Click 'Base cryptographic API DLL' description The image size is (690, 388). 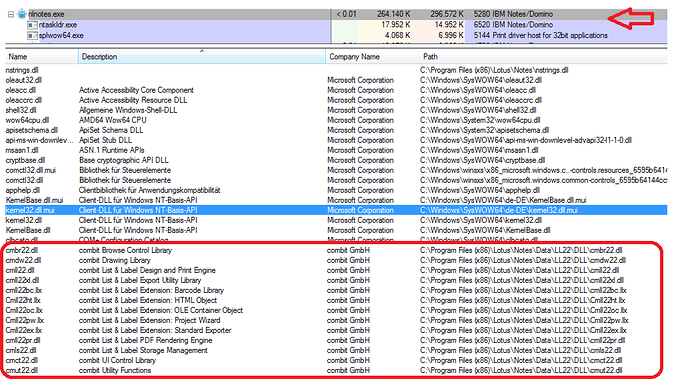pyautogui.click(x=124, y=160)
